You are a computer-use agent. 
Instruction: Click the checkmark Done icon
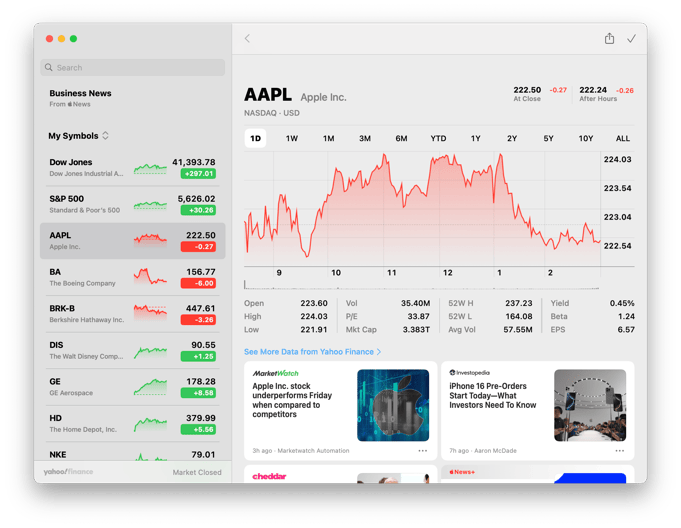pyautogui.click(x=631, y=39)
